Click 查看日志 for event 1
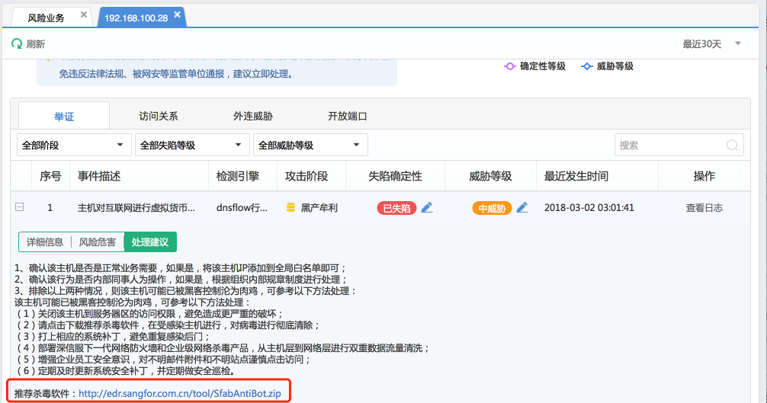This screenshot has width=767, height=403. tap(704, 208)
